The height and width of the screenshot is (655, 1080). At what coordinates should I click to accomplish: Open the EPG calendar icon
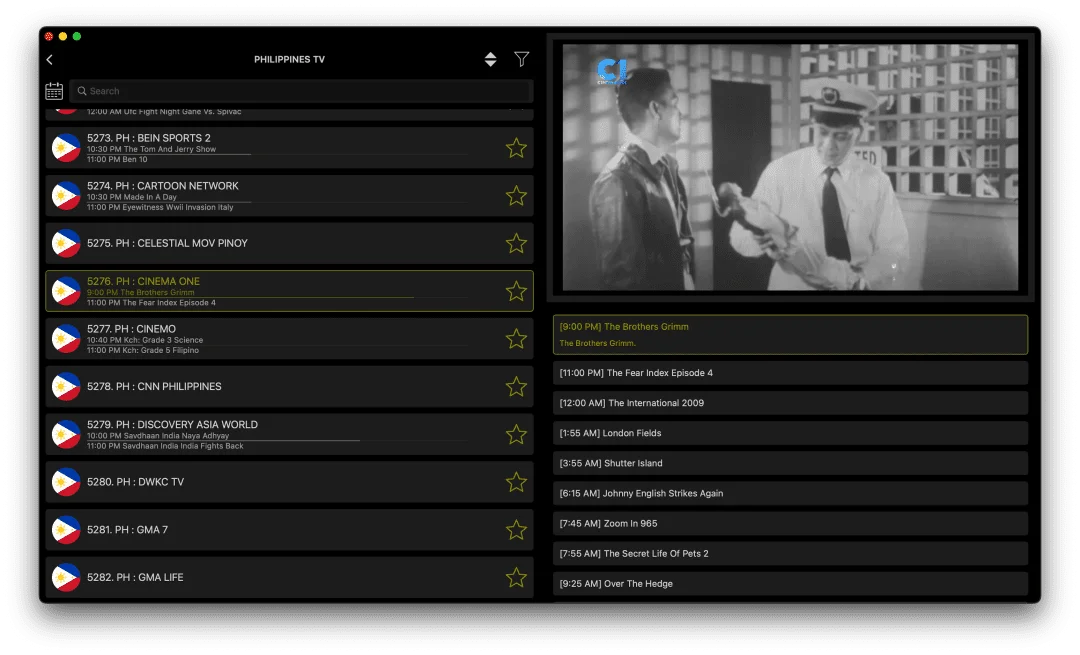click(54, 91)
